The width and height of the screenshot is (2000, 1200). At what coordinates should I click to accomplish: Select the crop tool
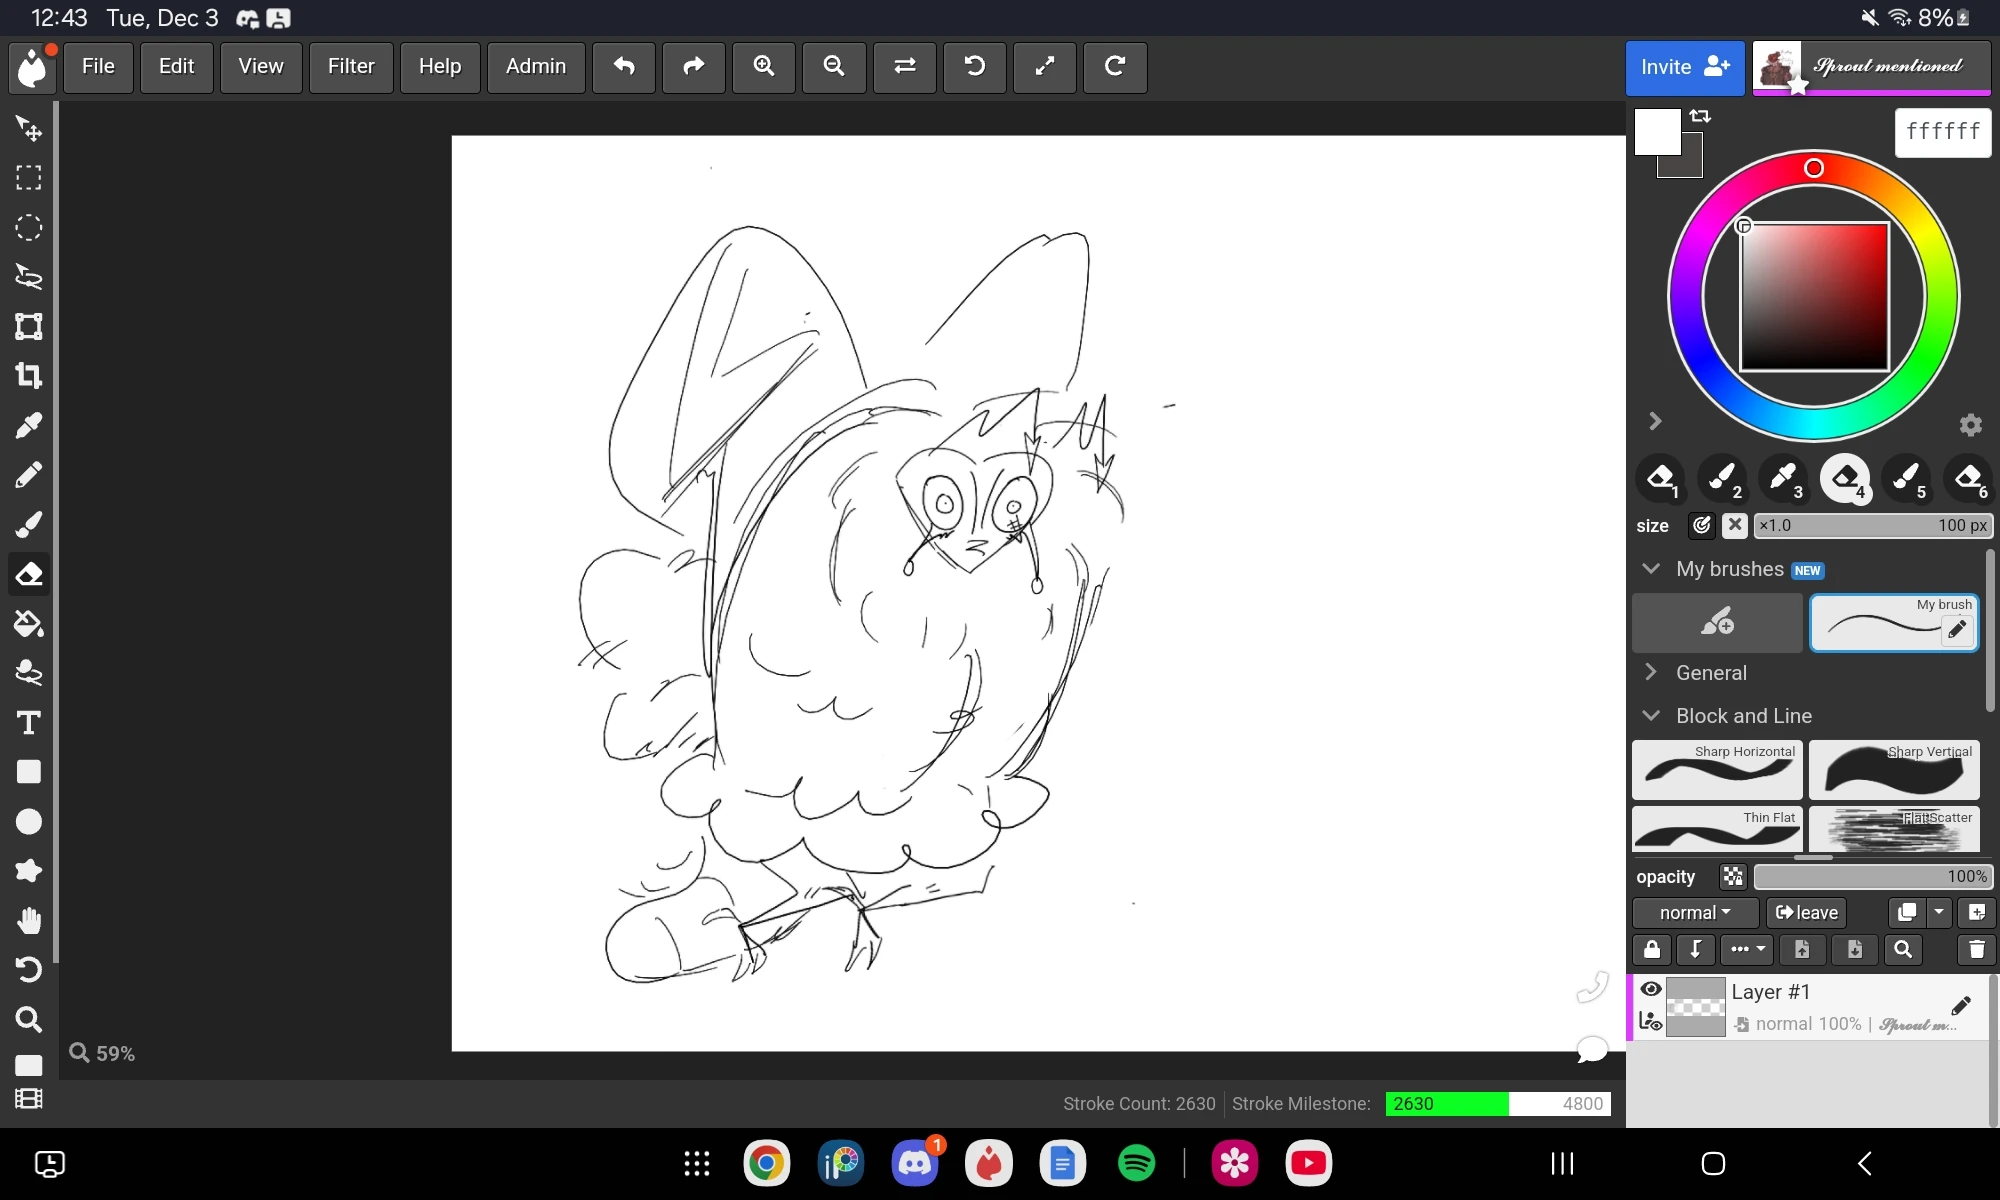coord(28,376)
